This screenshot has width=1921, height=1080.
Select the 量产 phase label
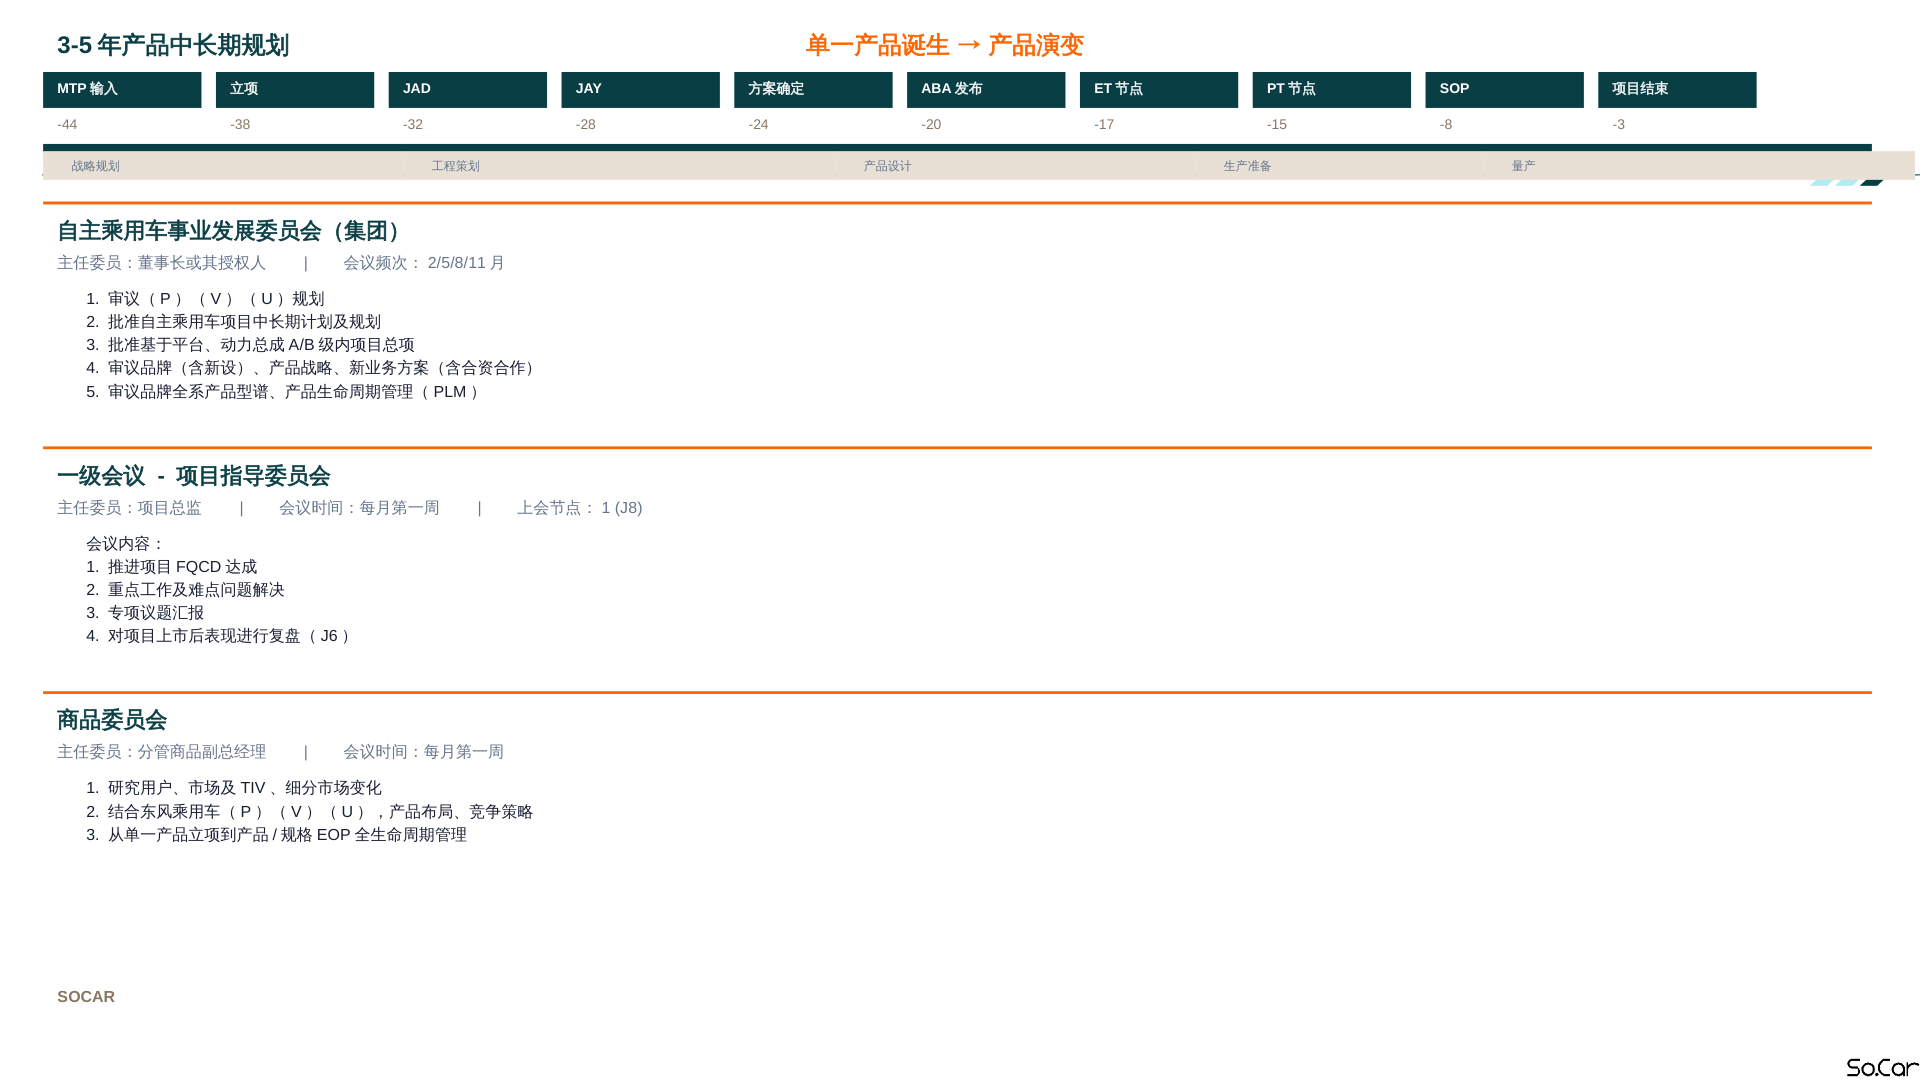1524,166
